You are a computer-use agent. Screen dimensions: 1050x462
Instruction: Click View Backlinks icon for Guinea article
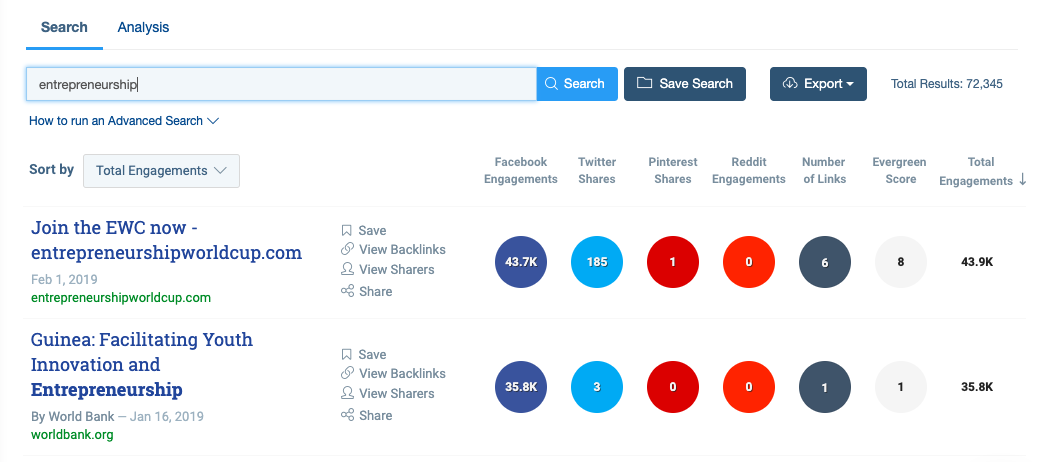[347, 373]
